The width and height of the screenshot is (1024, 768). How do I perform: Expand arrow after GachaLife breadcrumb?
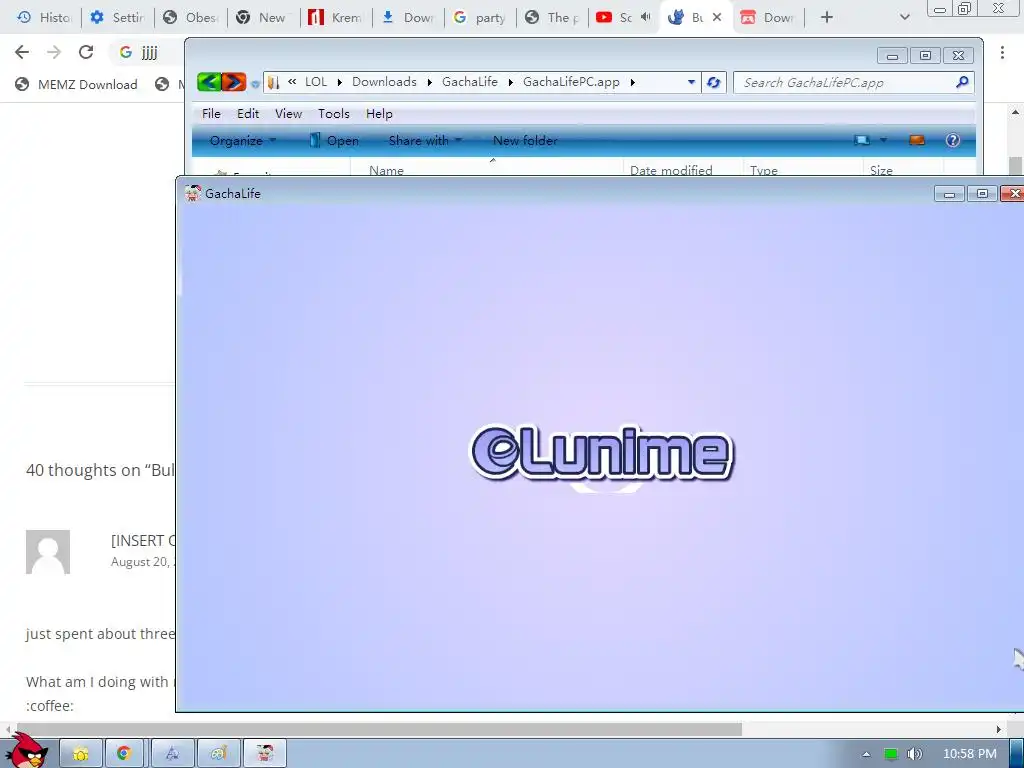pos(510,82)
